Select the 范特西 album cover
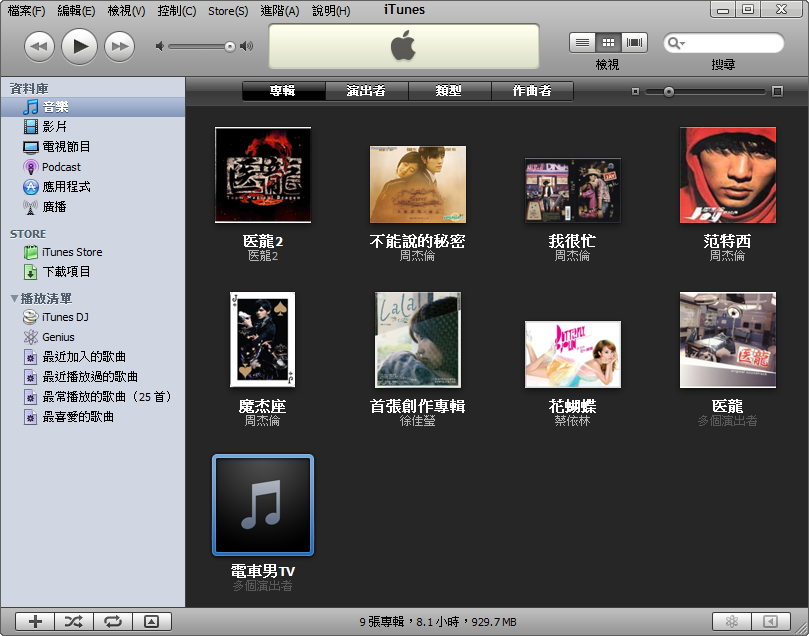This screenshot has height=636, width=809. coord(727,175)
